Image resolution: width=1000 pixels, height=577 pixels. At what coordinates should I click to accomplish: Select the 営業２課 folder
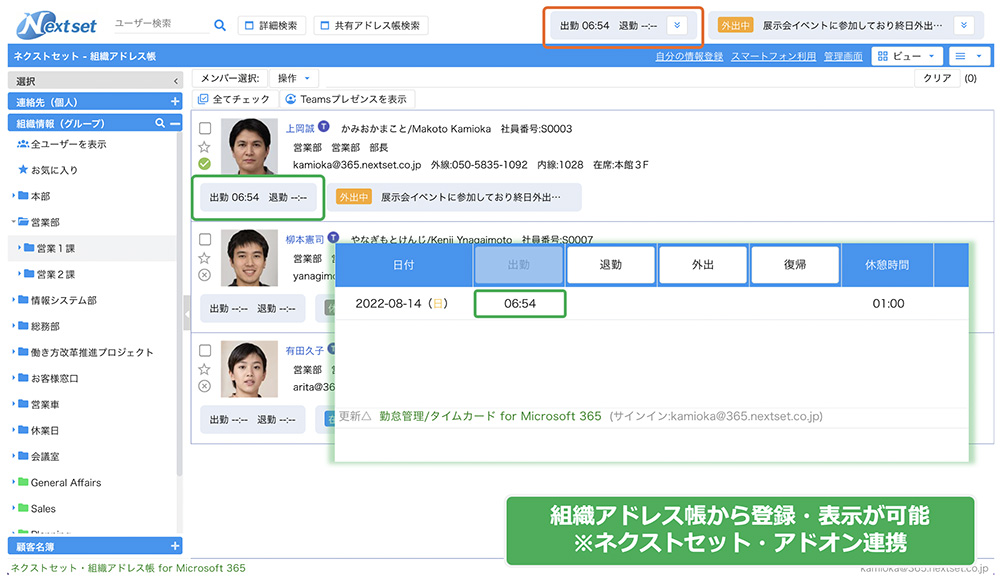click(x=55, y=274)
